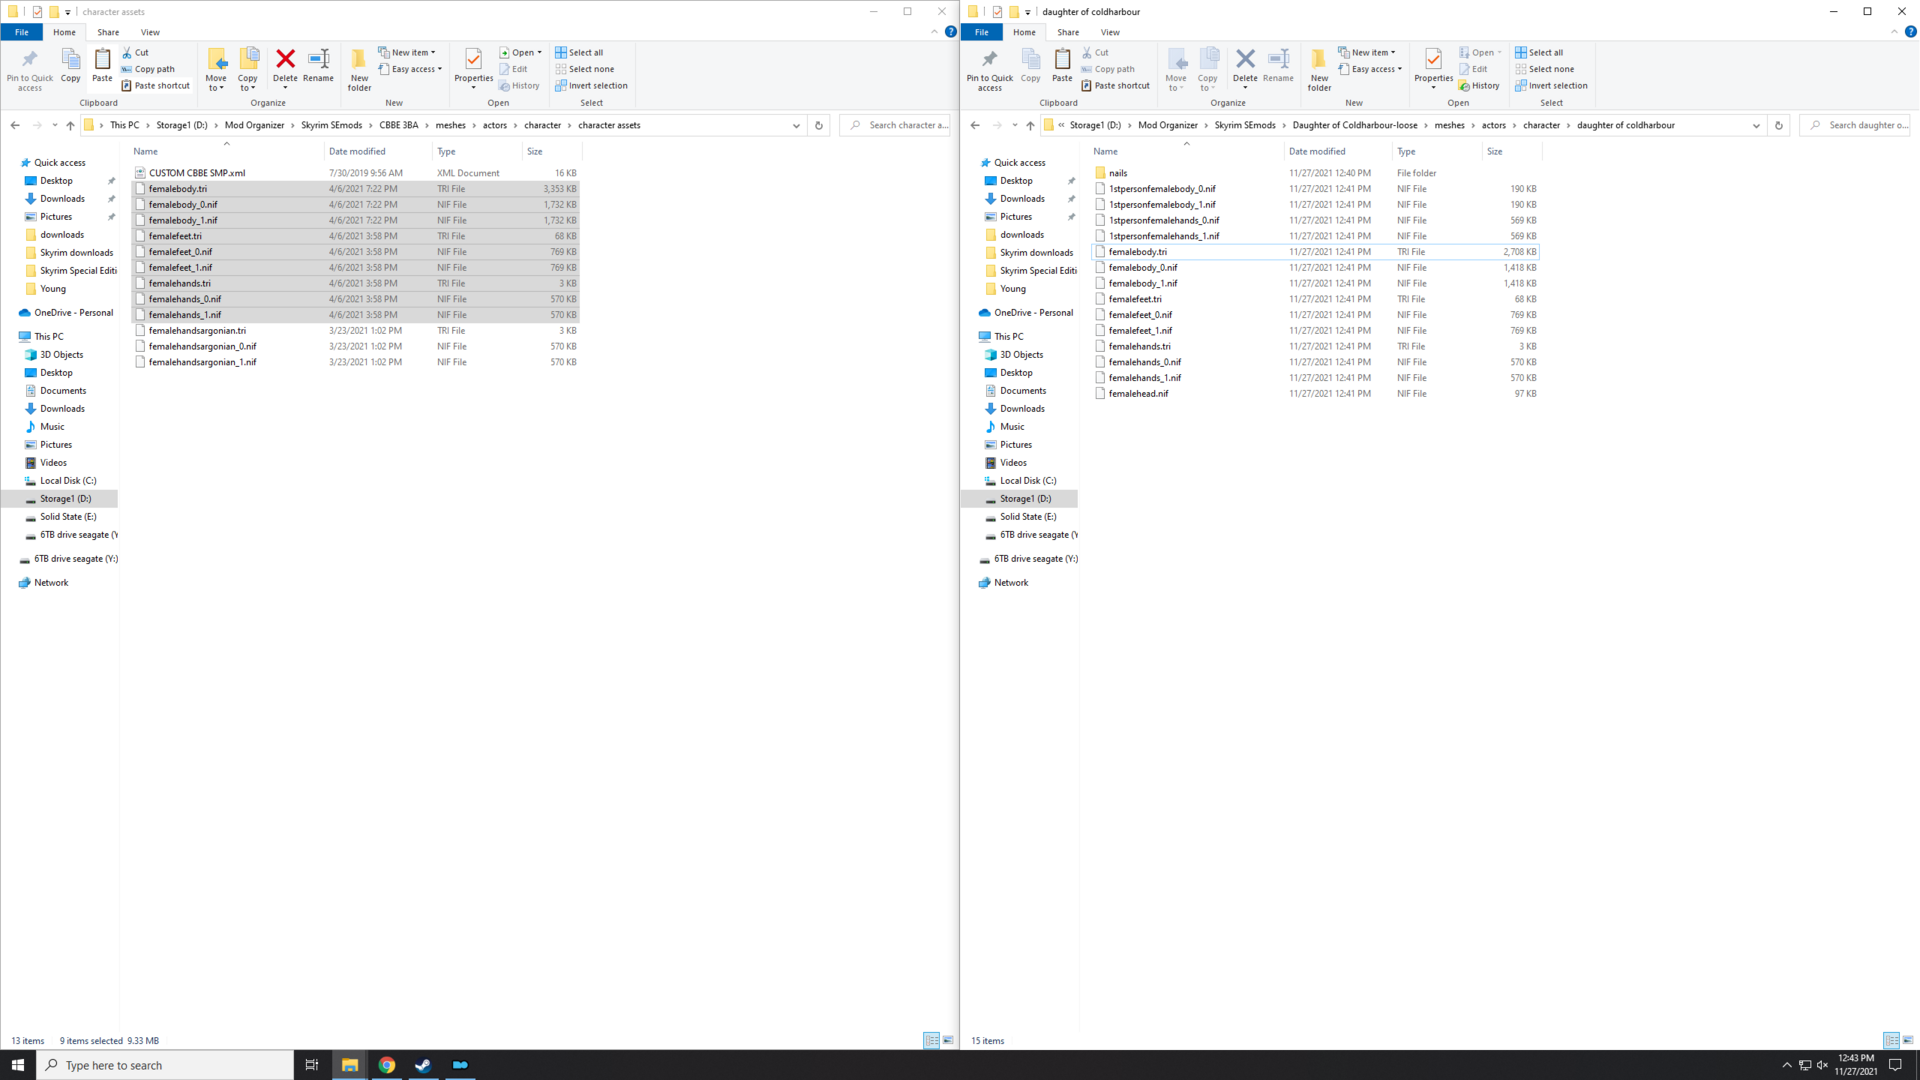
Task: Open Share tab in right window
Action: 1068,32
